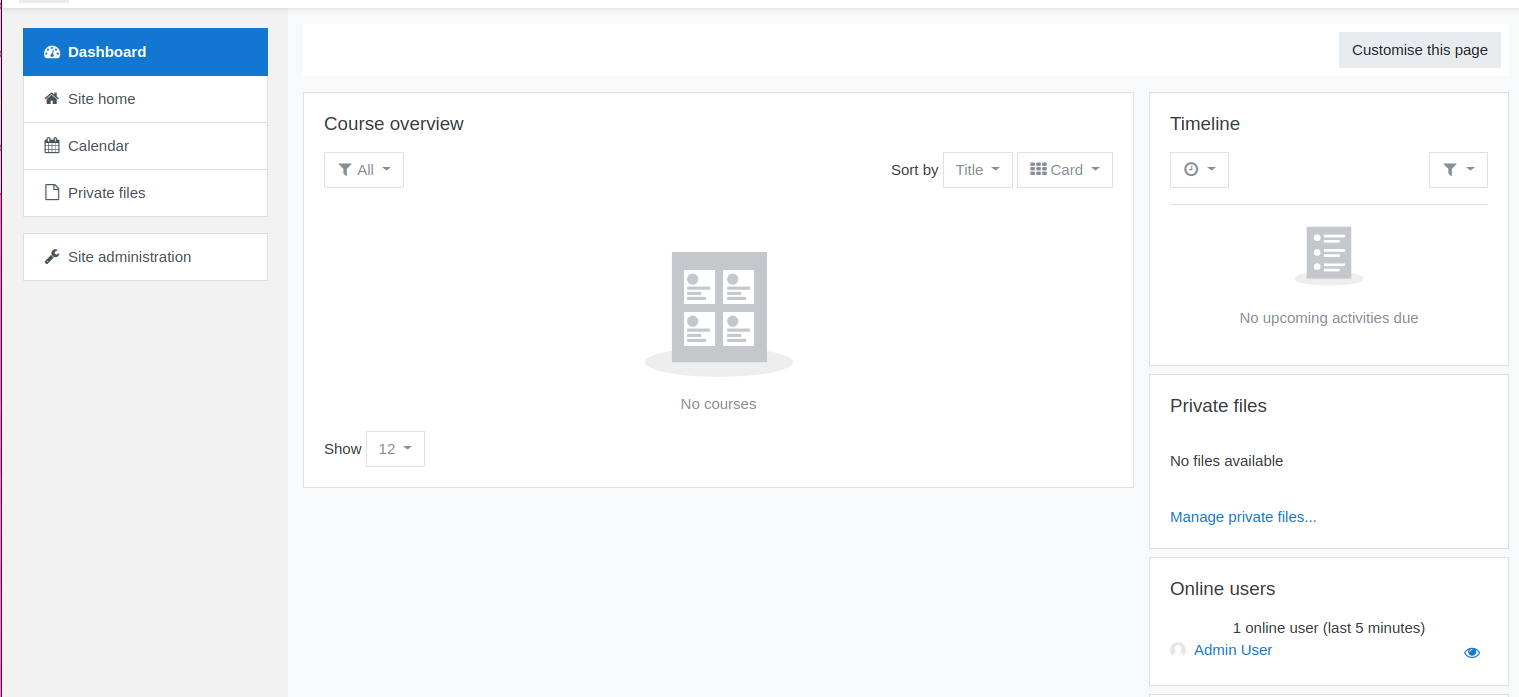Open the All courses filter dropdown
Viewport: 1519px width, 697px height.
[x=364, y=170]
